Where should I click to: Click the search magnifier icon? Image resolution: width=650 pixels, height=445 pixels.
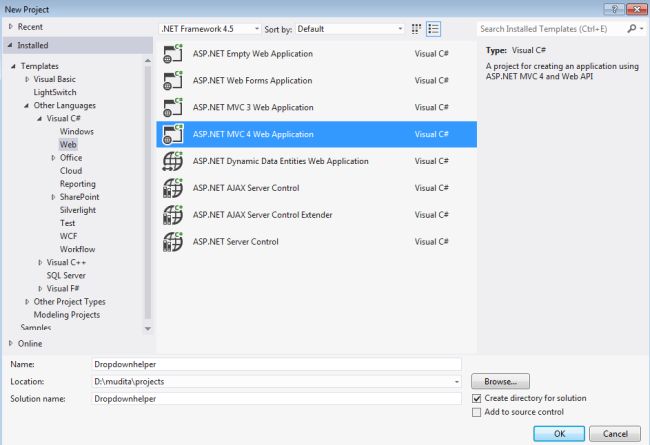pyautogui.click(x=631, y=29)
